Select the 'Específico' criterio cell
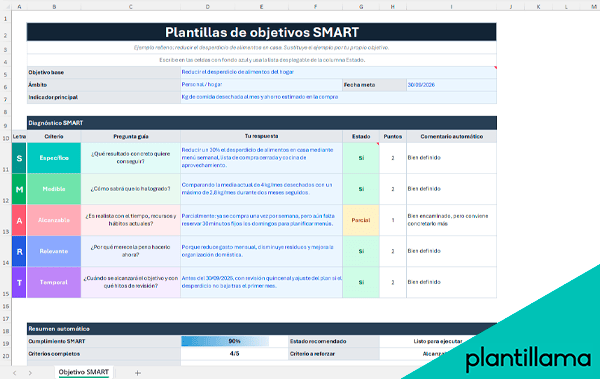600x379 pixels. click(x=54, y=158)
